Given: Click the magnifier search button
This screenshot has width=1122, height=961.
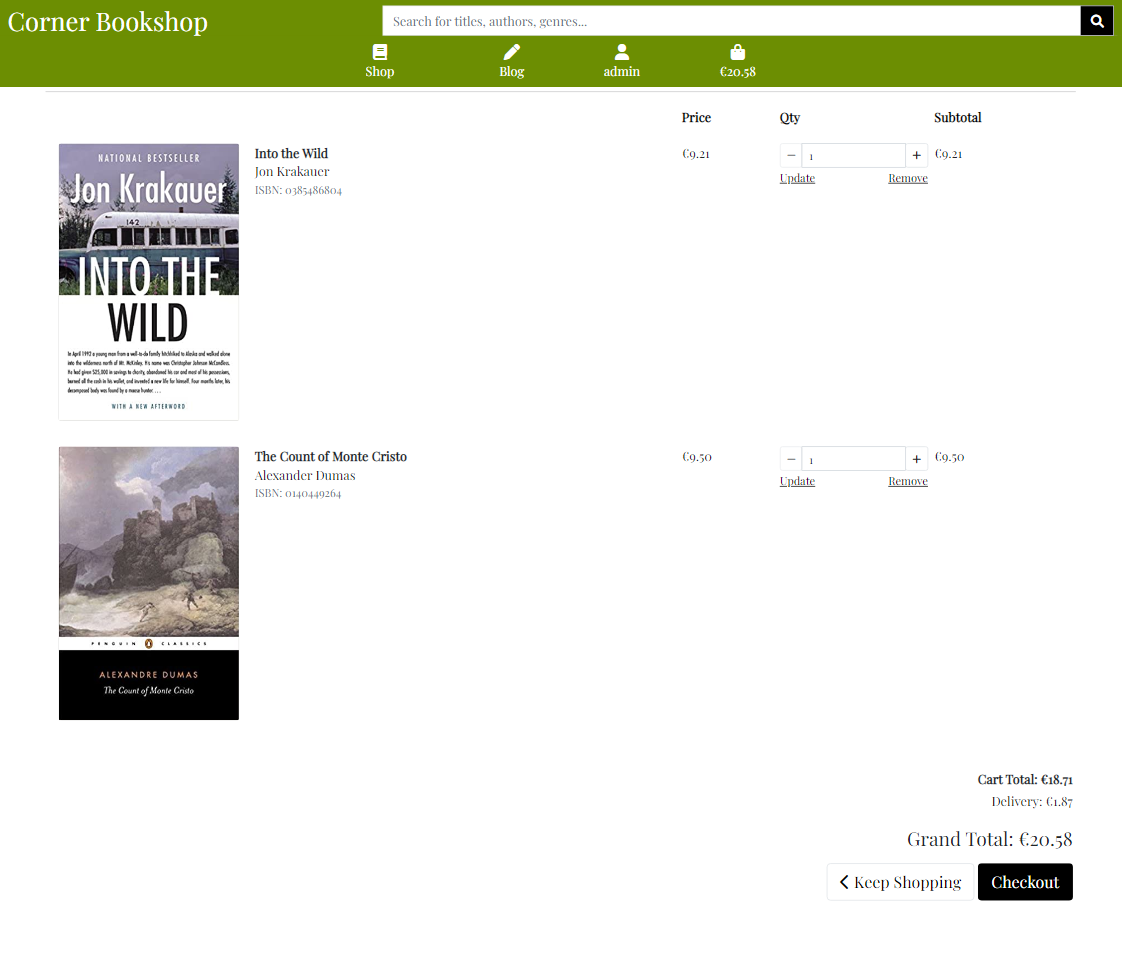Looking at the screenshot, I should (x=1096, y=21).
